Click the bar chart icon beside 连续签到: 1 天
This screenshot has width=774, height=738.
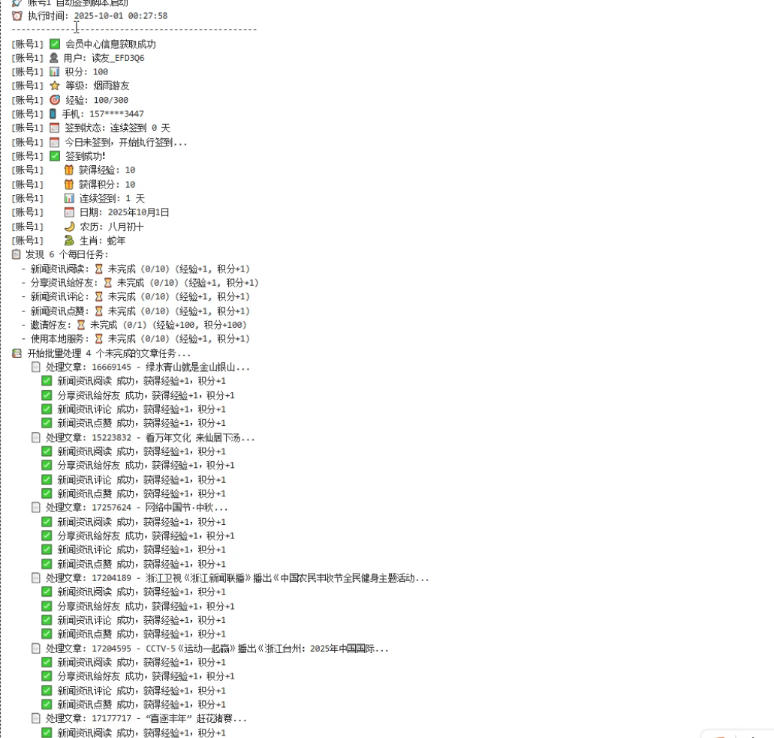point(69,198)
